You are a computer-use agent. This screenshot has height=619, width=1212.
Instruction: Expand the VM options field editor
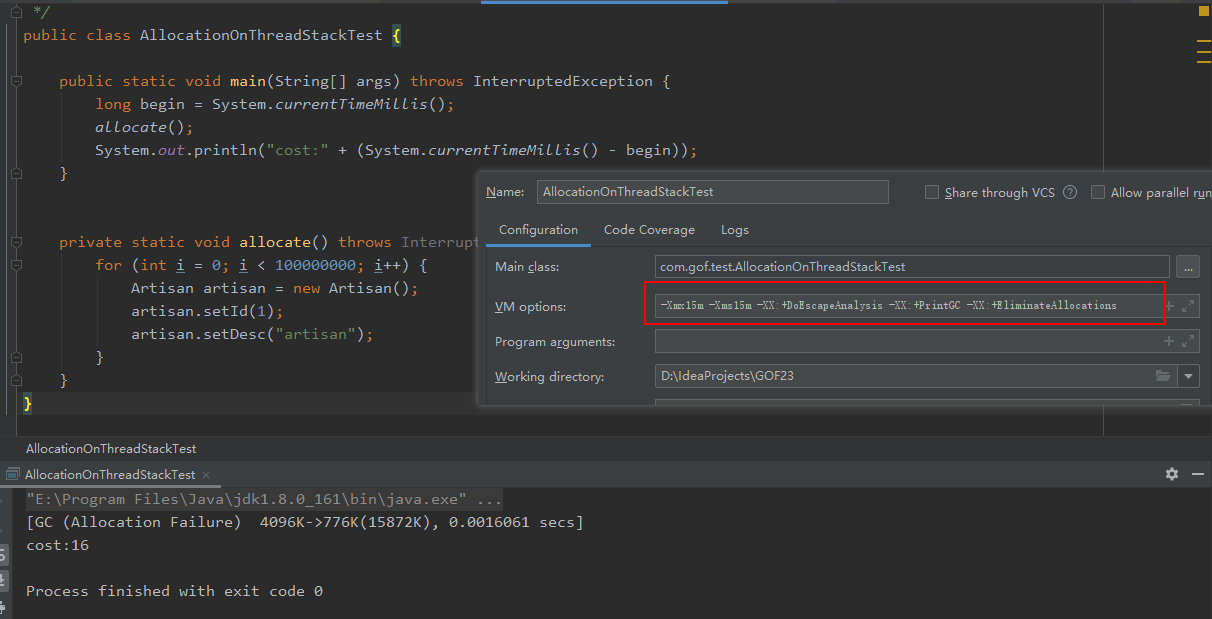[x=1188, y=306]
